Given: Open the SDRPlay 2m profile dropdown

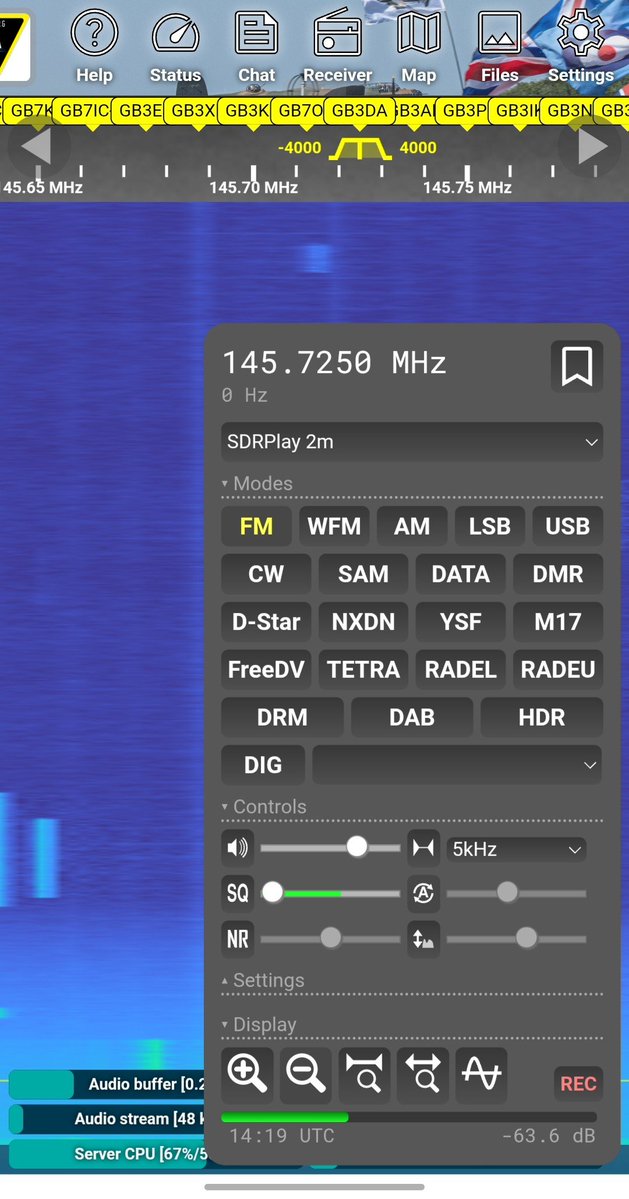Looking at the screenshot, I should coord(412,442).
